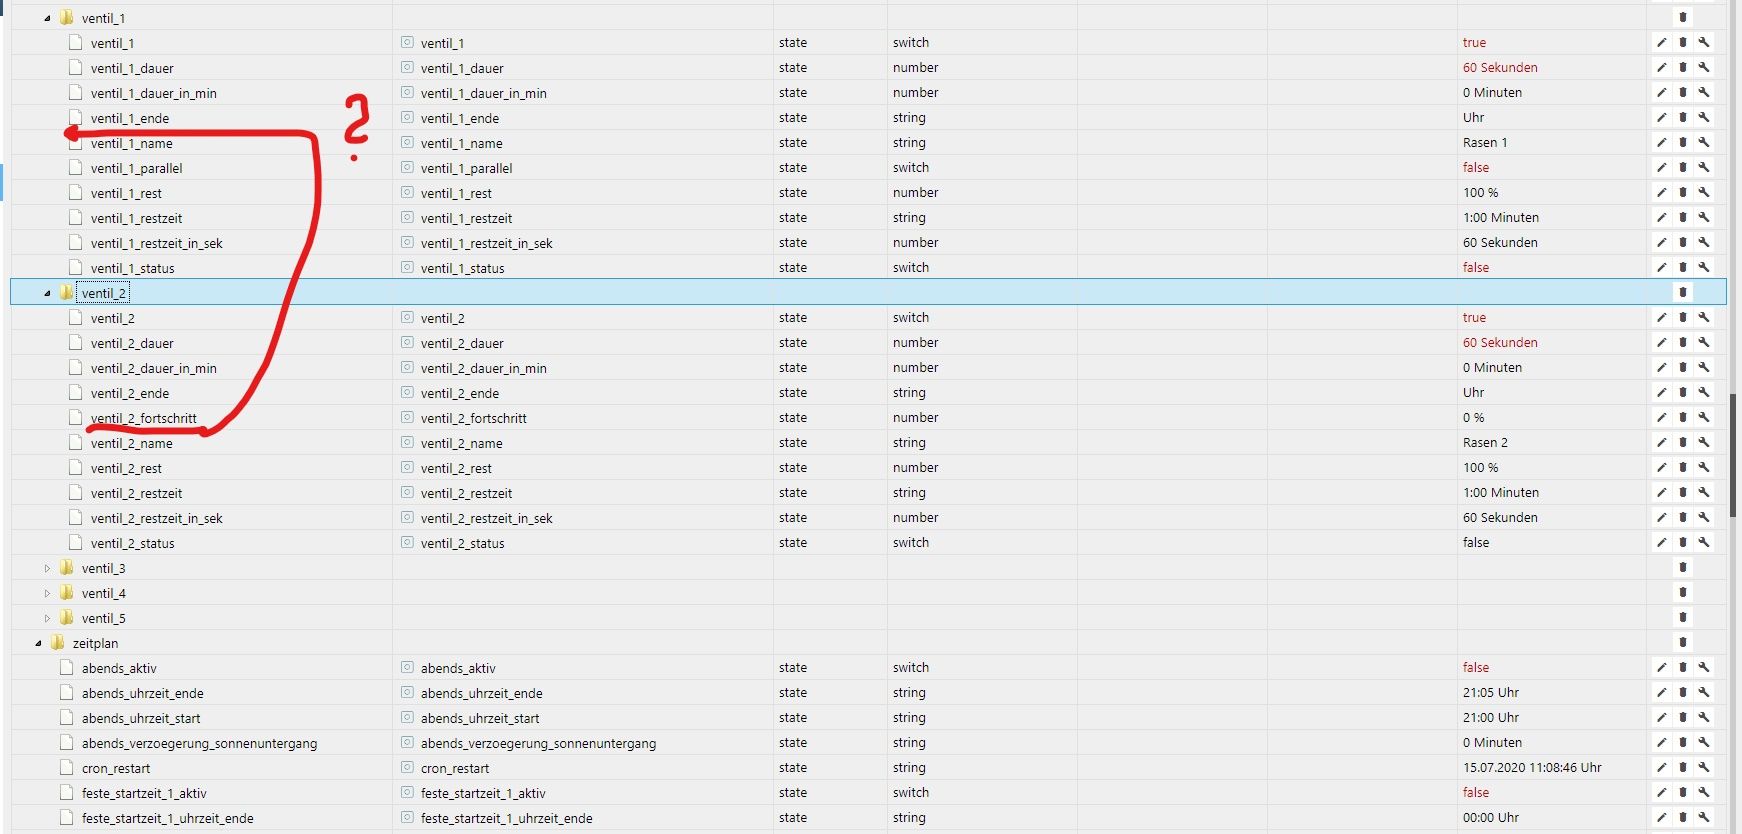Select ventil_1_dauer in the tree

pyautogui.click(x=132, y=68)
